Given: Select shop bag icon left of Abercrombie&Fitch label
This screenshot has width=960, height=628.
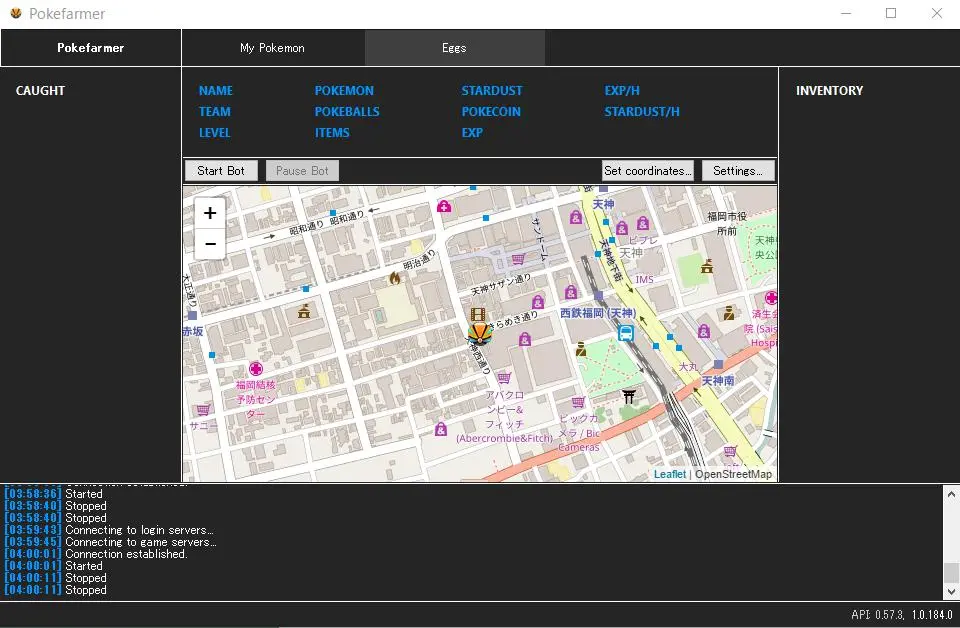Looking at the screenshot, I should tap(441, 429).
